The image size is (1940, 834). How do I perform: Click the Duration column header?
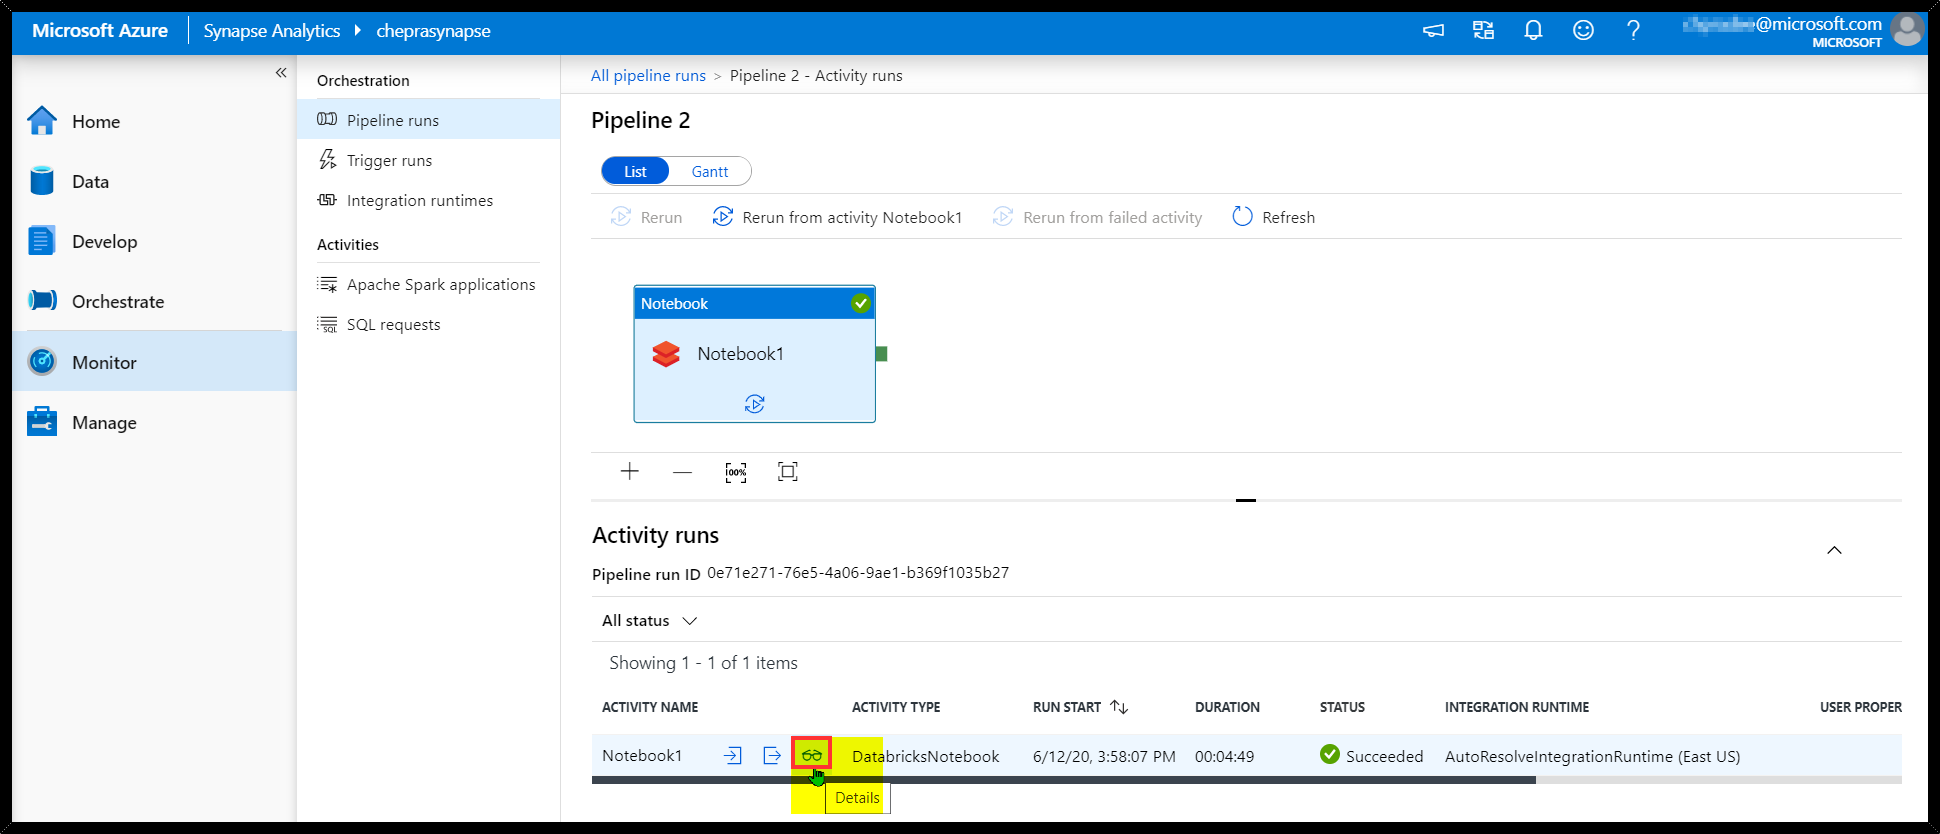pyautogui.click(x=1227, y=707)
